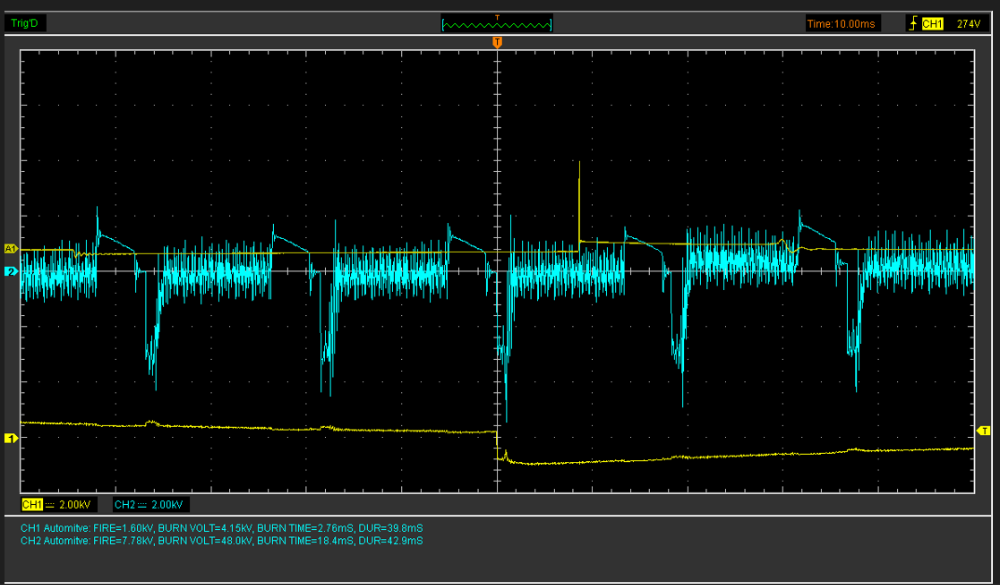
Task: Click the rising edge trigger icon
Action: click(913, 23)
